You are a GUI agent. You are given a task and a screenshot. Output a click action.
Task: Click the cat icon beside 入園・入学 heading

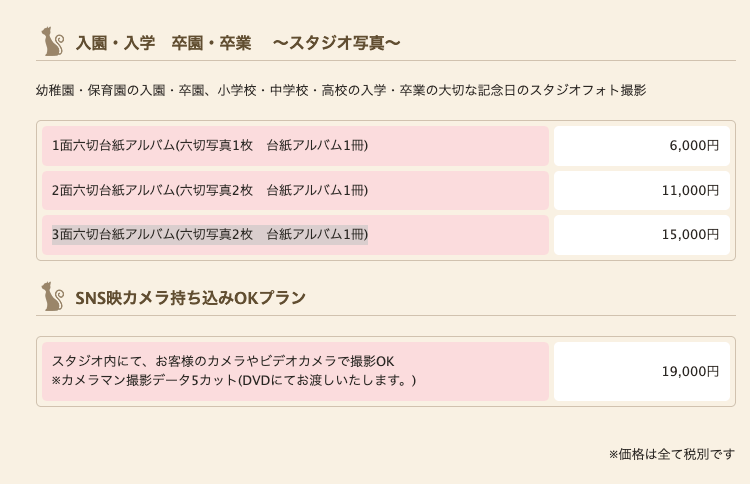click(53, 42)
